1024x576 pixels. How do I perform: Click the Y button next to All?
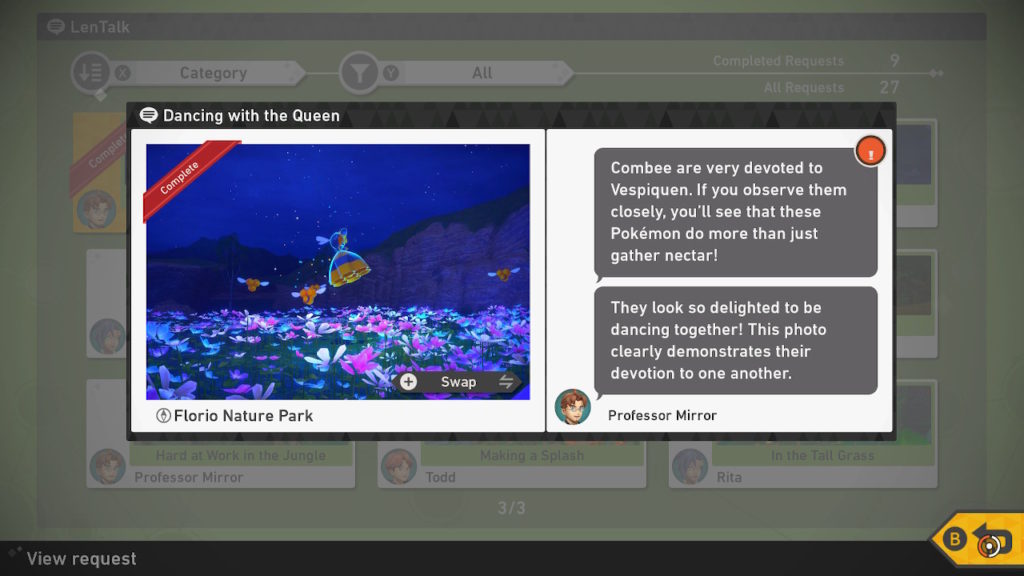[x=391, y=73]
